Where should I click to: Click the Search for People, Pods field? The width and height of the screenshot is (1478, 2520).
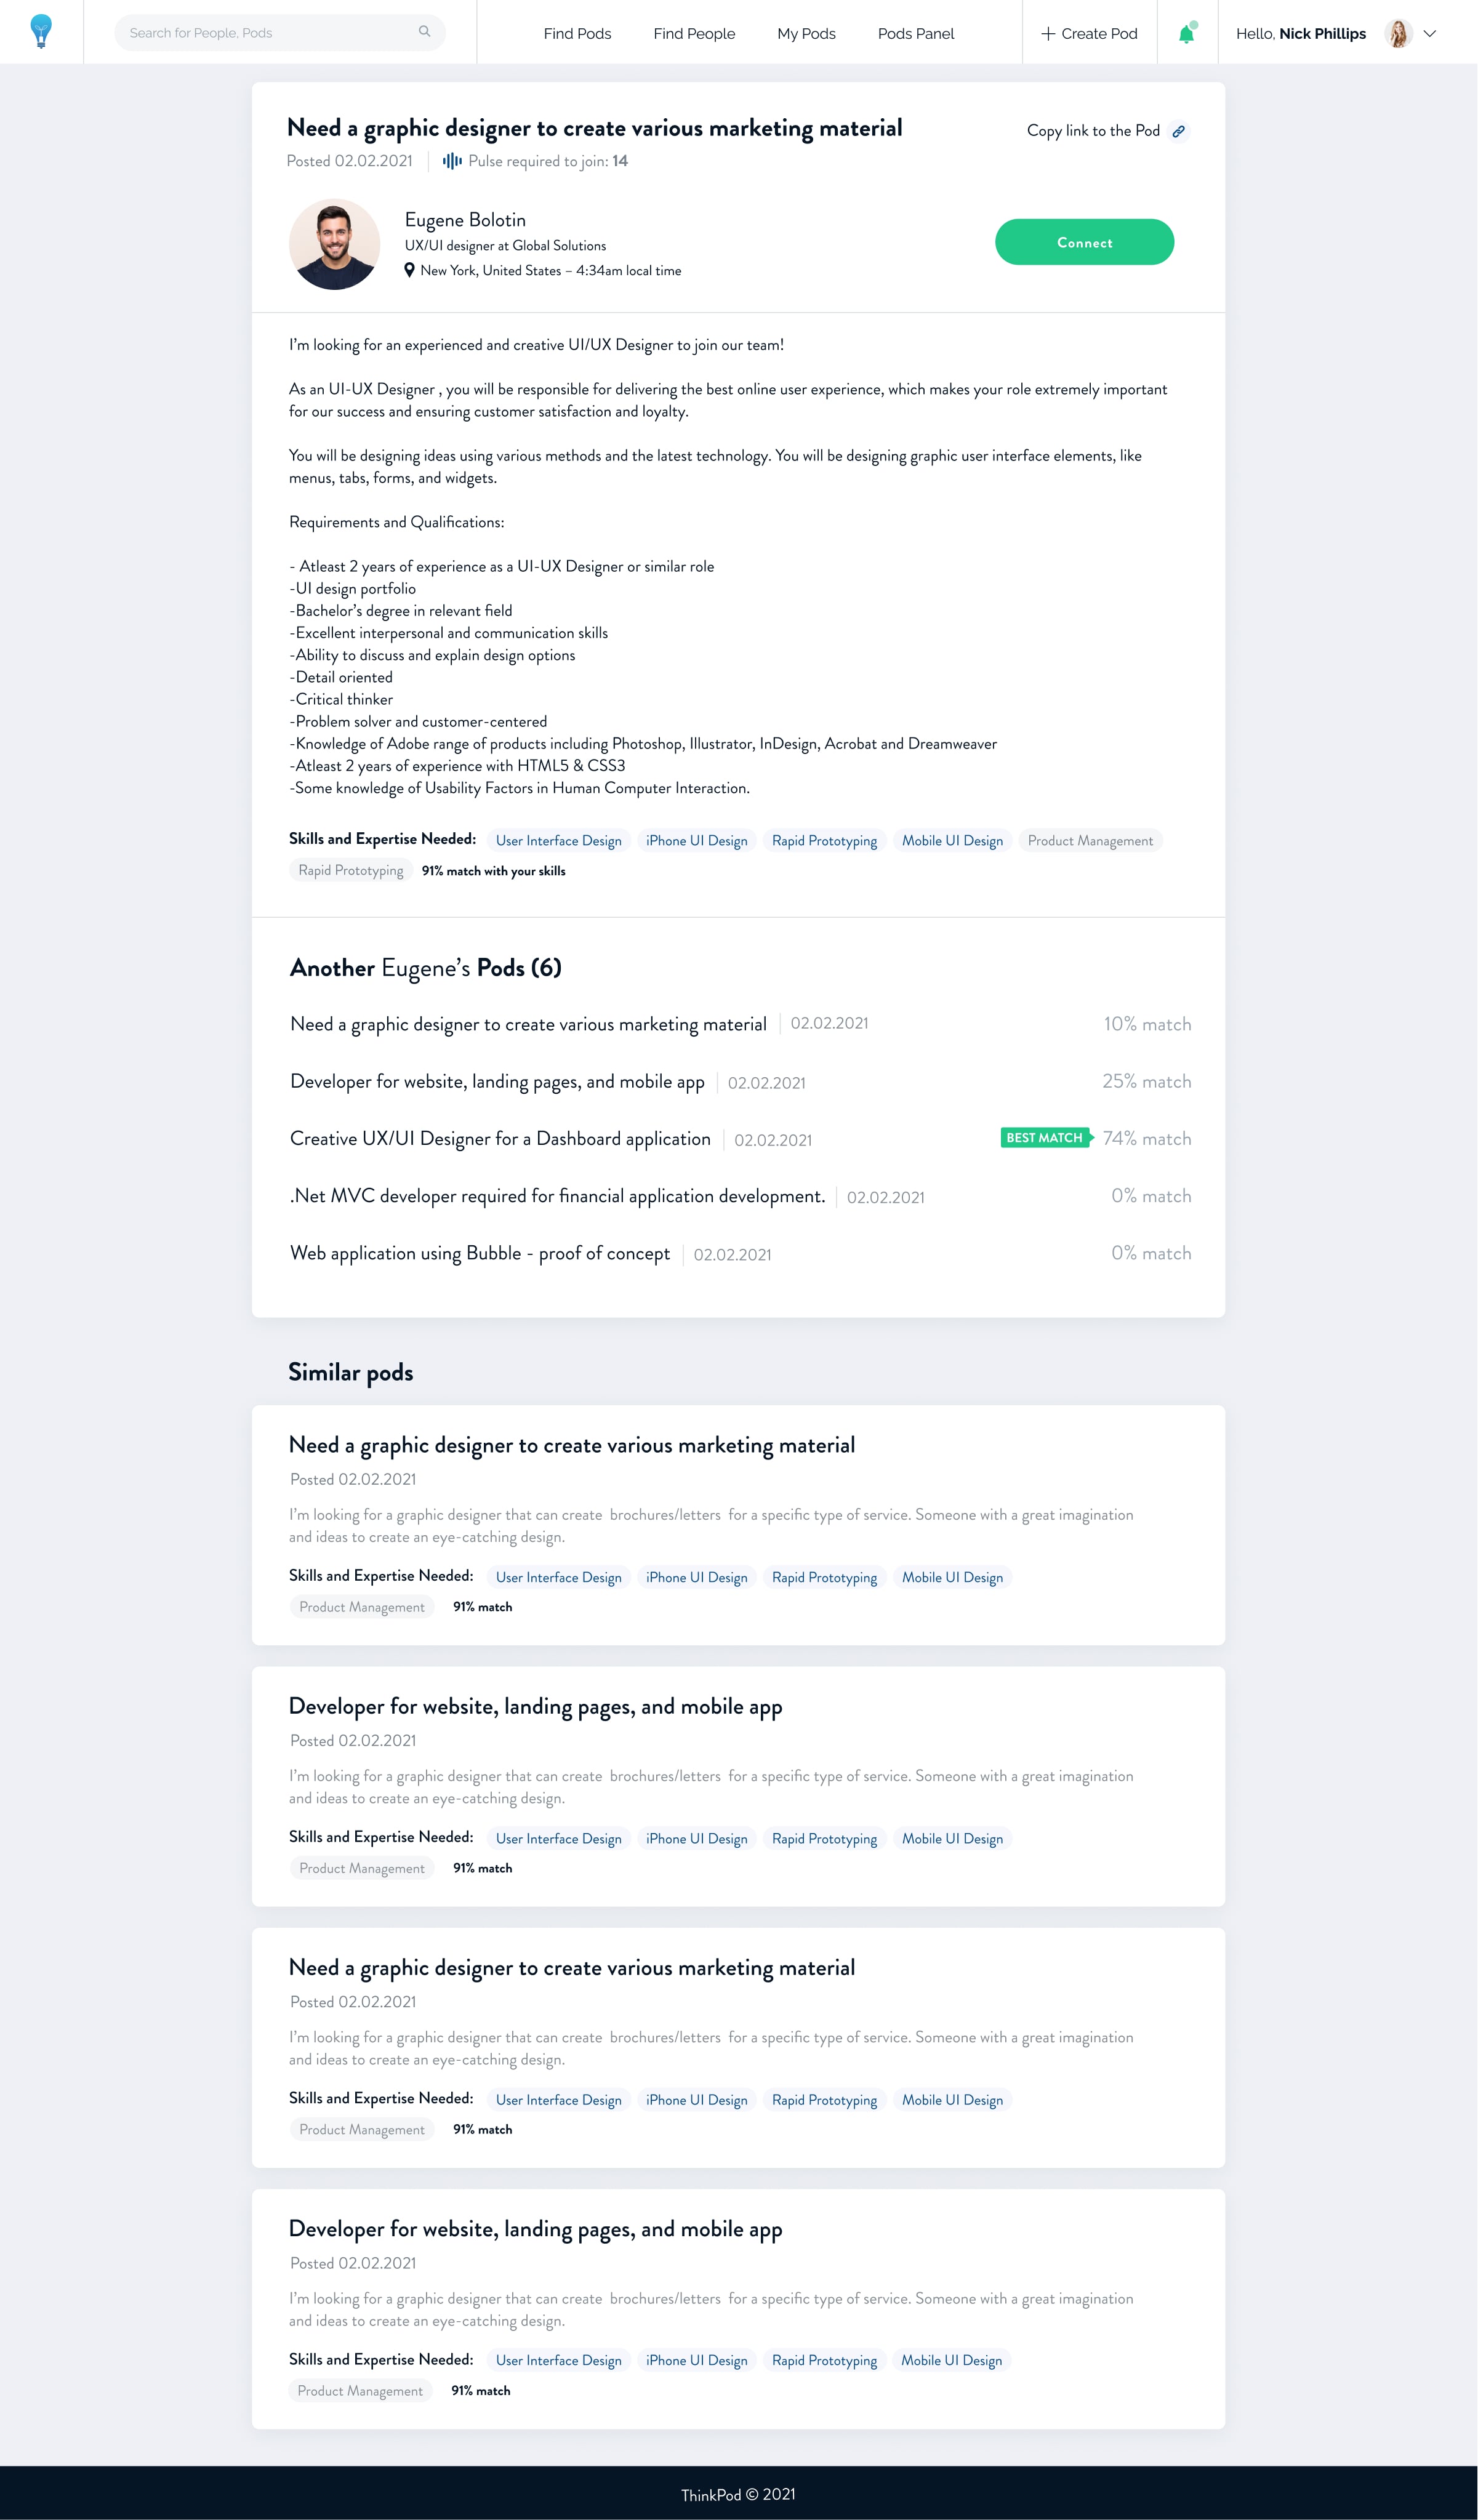click(x=280, y=32)
